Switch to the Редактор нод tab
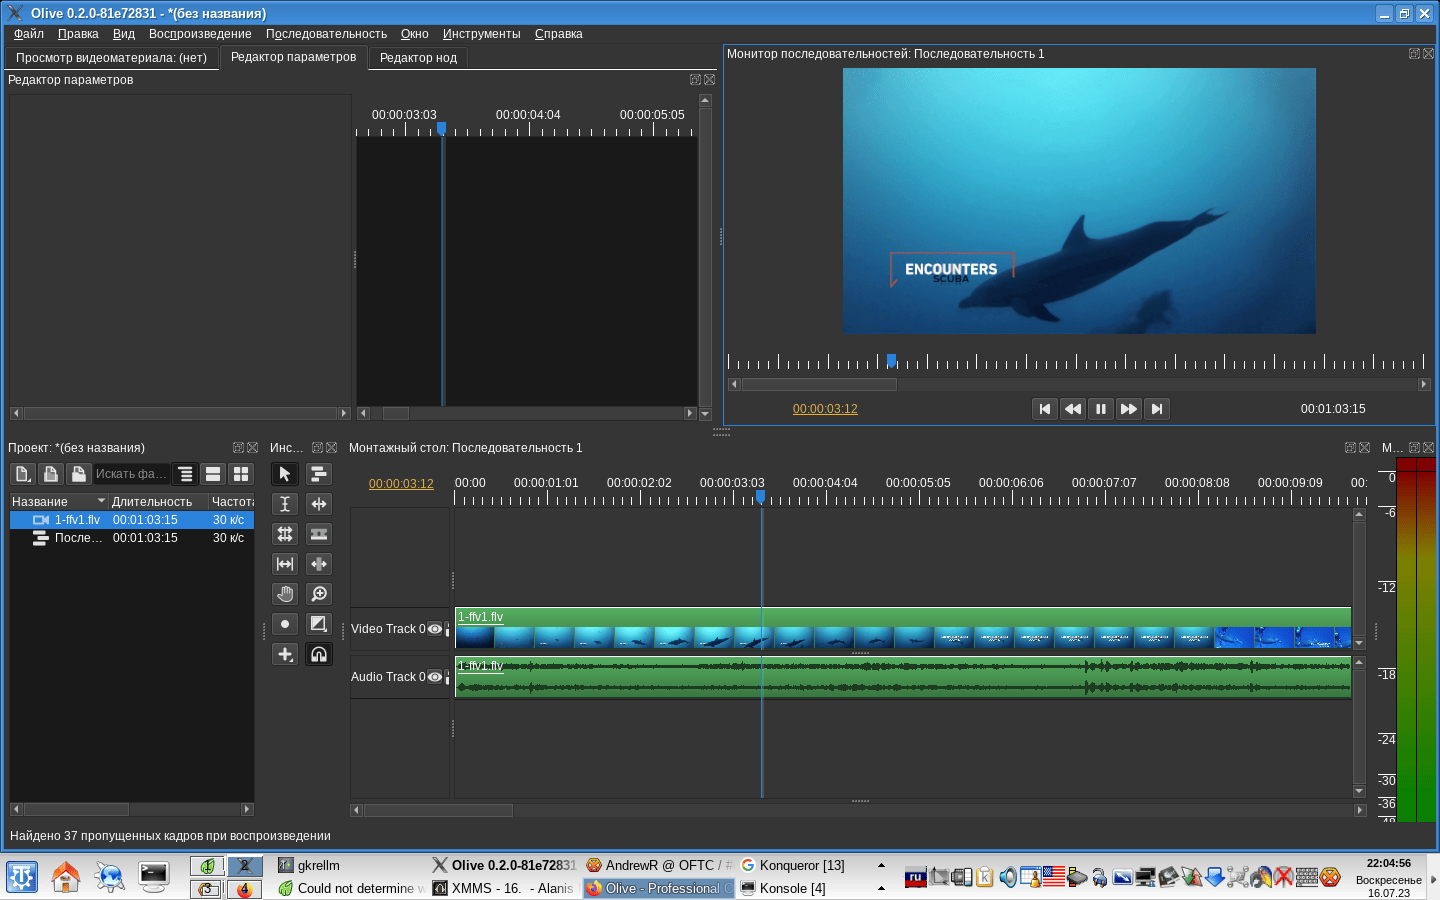The image size is (1440, 900). pyautogui.click(x=418, y=58)
